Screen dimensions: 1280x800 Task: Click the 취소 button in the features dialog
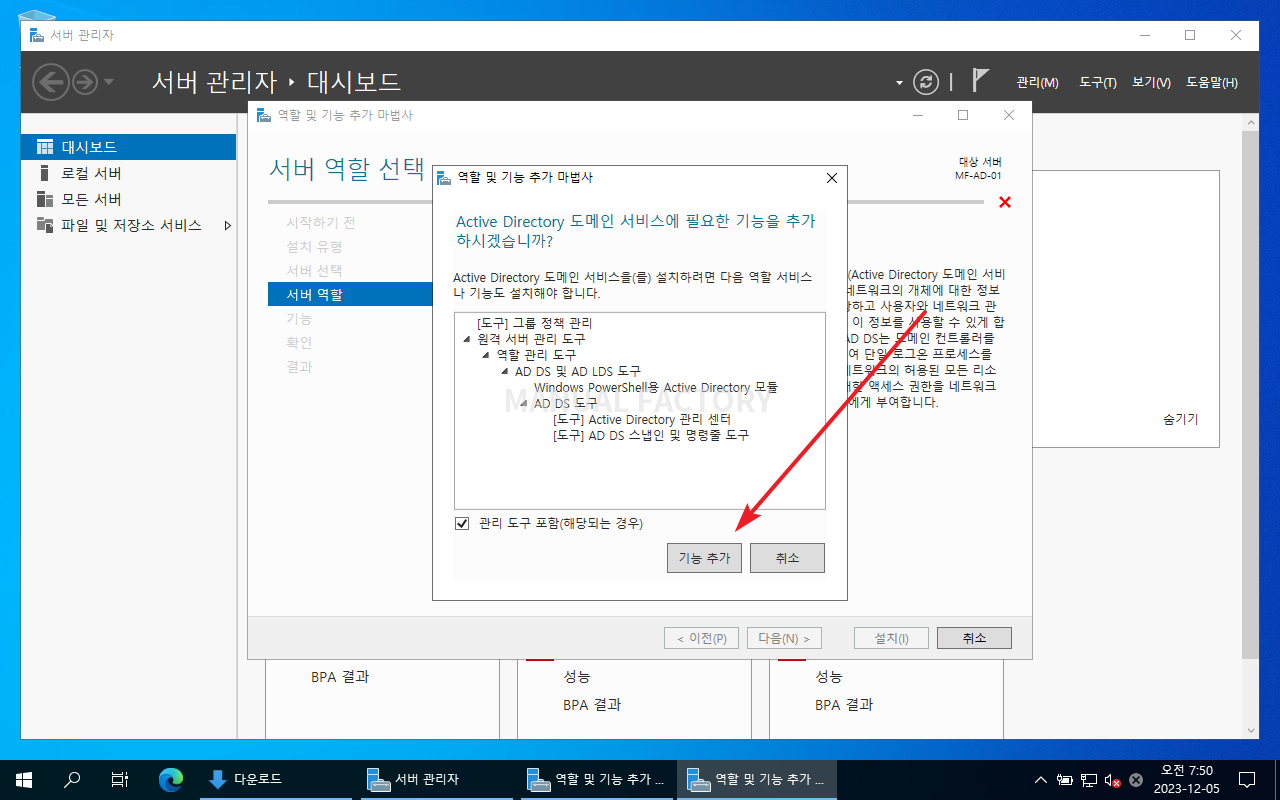click(787, 558)
